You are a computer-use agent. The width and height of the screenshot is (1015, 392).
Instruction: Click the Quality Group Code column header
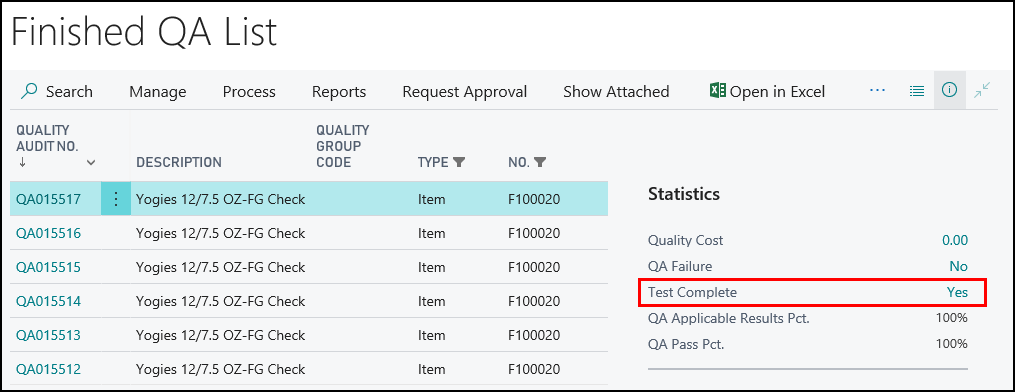coord(342,146)
